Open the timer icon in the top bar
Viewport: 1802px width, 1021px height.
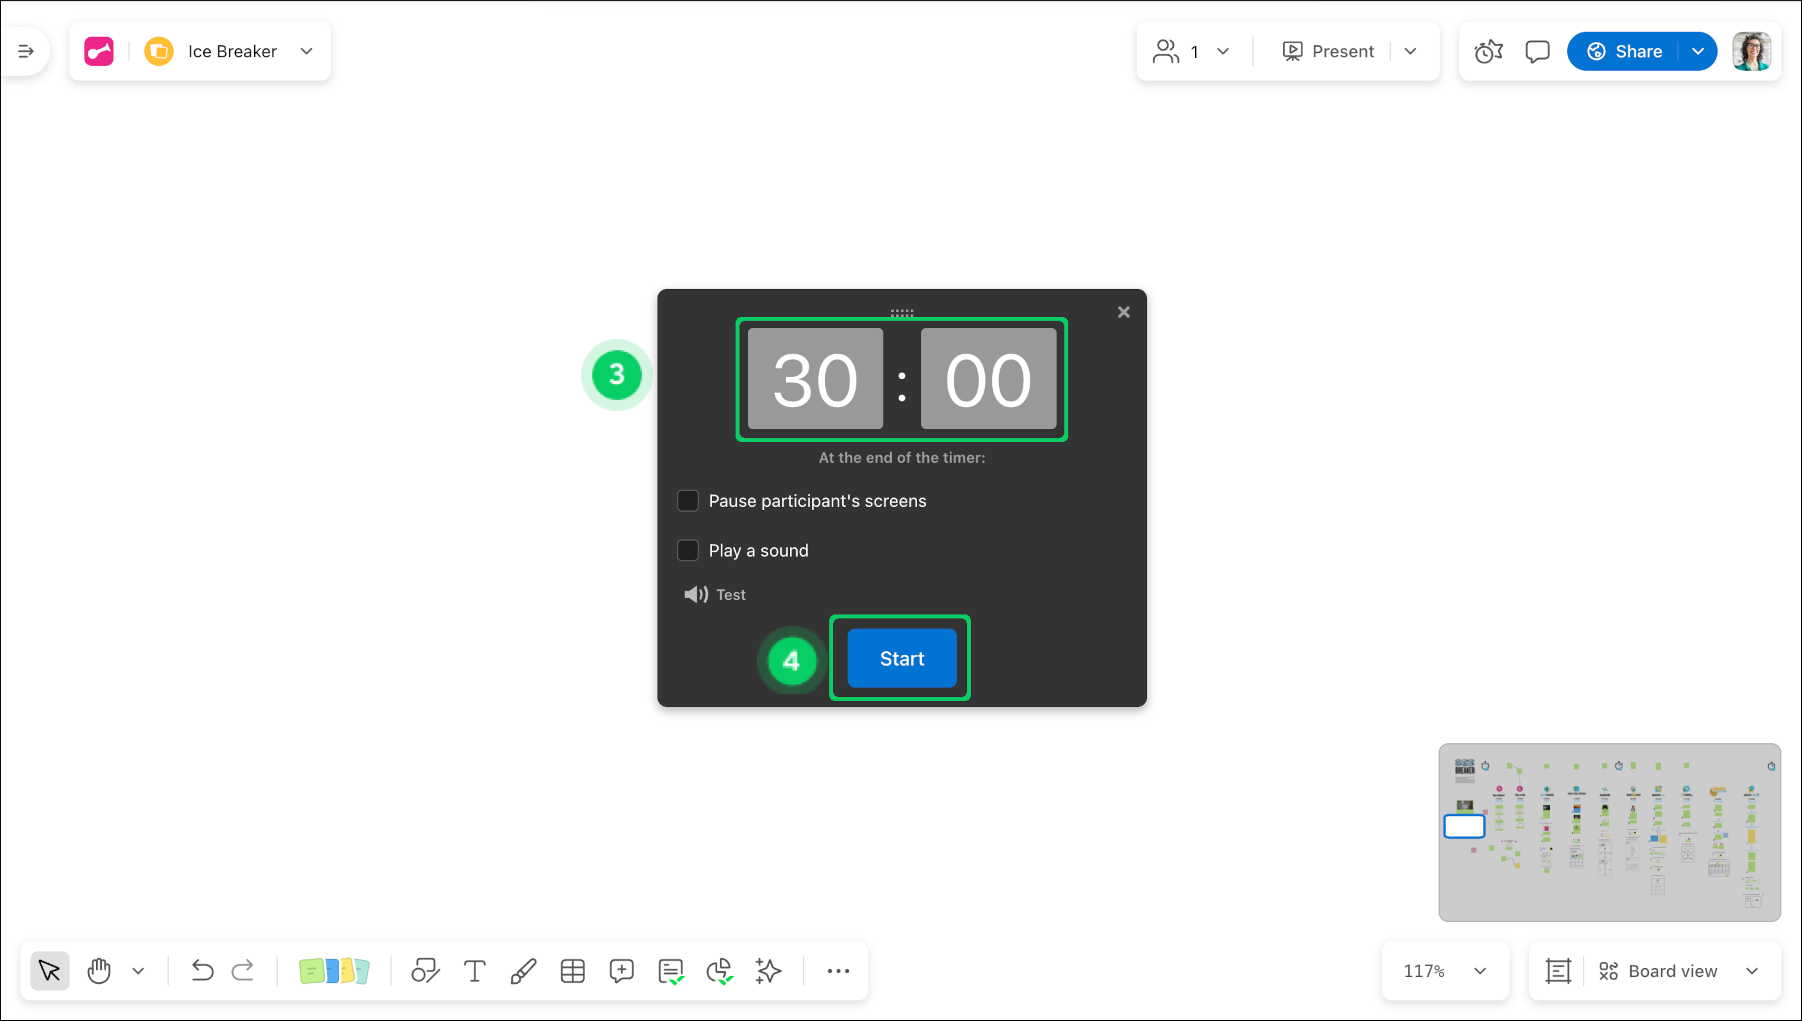click(1488, 51)
